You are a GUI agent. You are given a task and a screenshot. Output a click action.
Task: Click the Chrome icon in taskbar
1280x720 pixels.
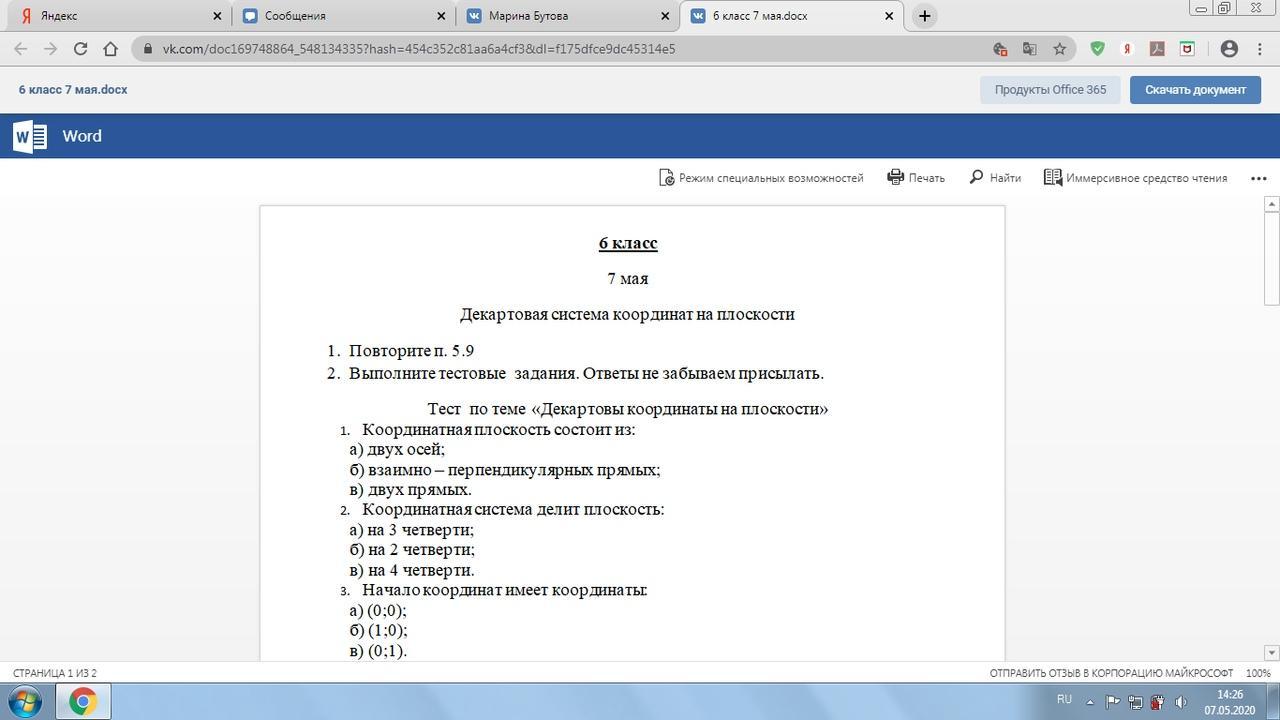[x=82, y=701]
